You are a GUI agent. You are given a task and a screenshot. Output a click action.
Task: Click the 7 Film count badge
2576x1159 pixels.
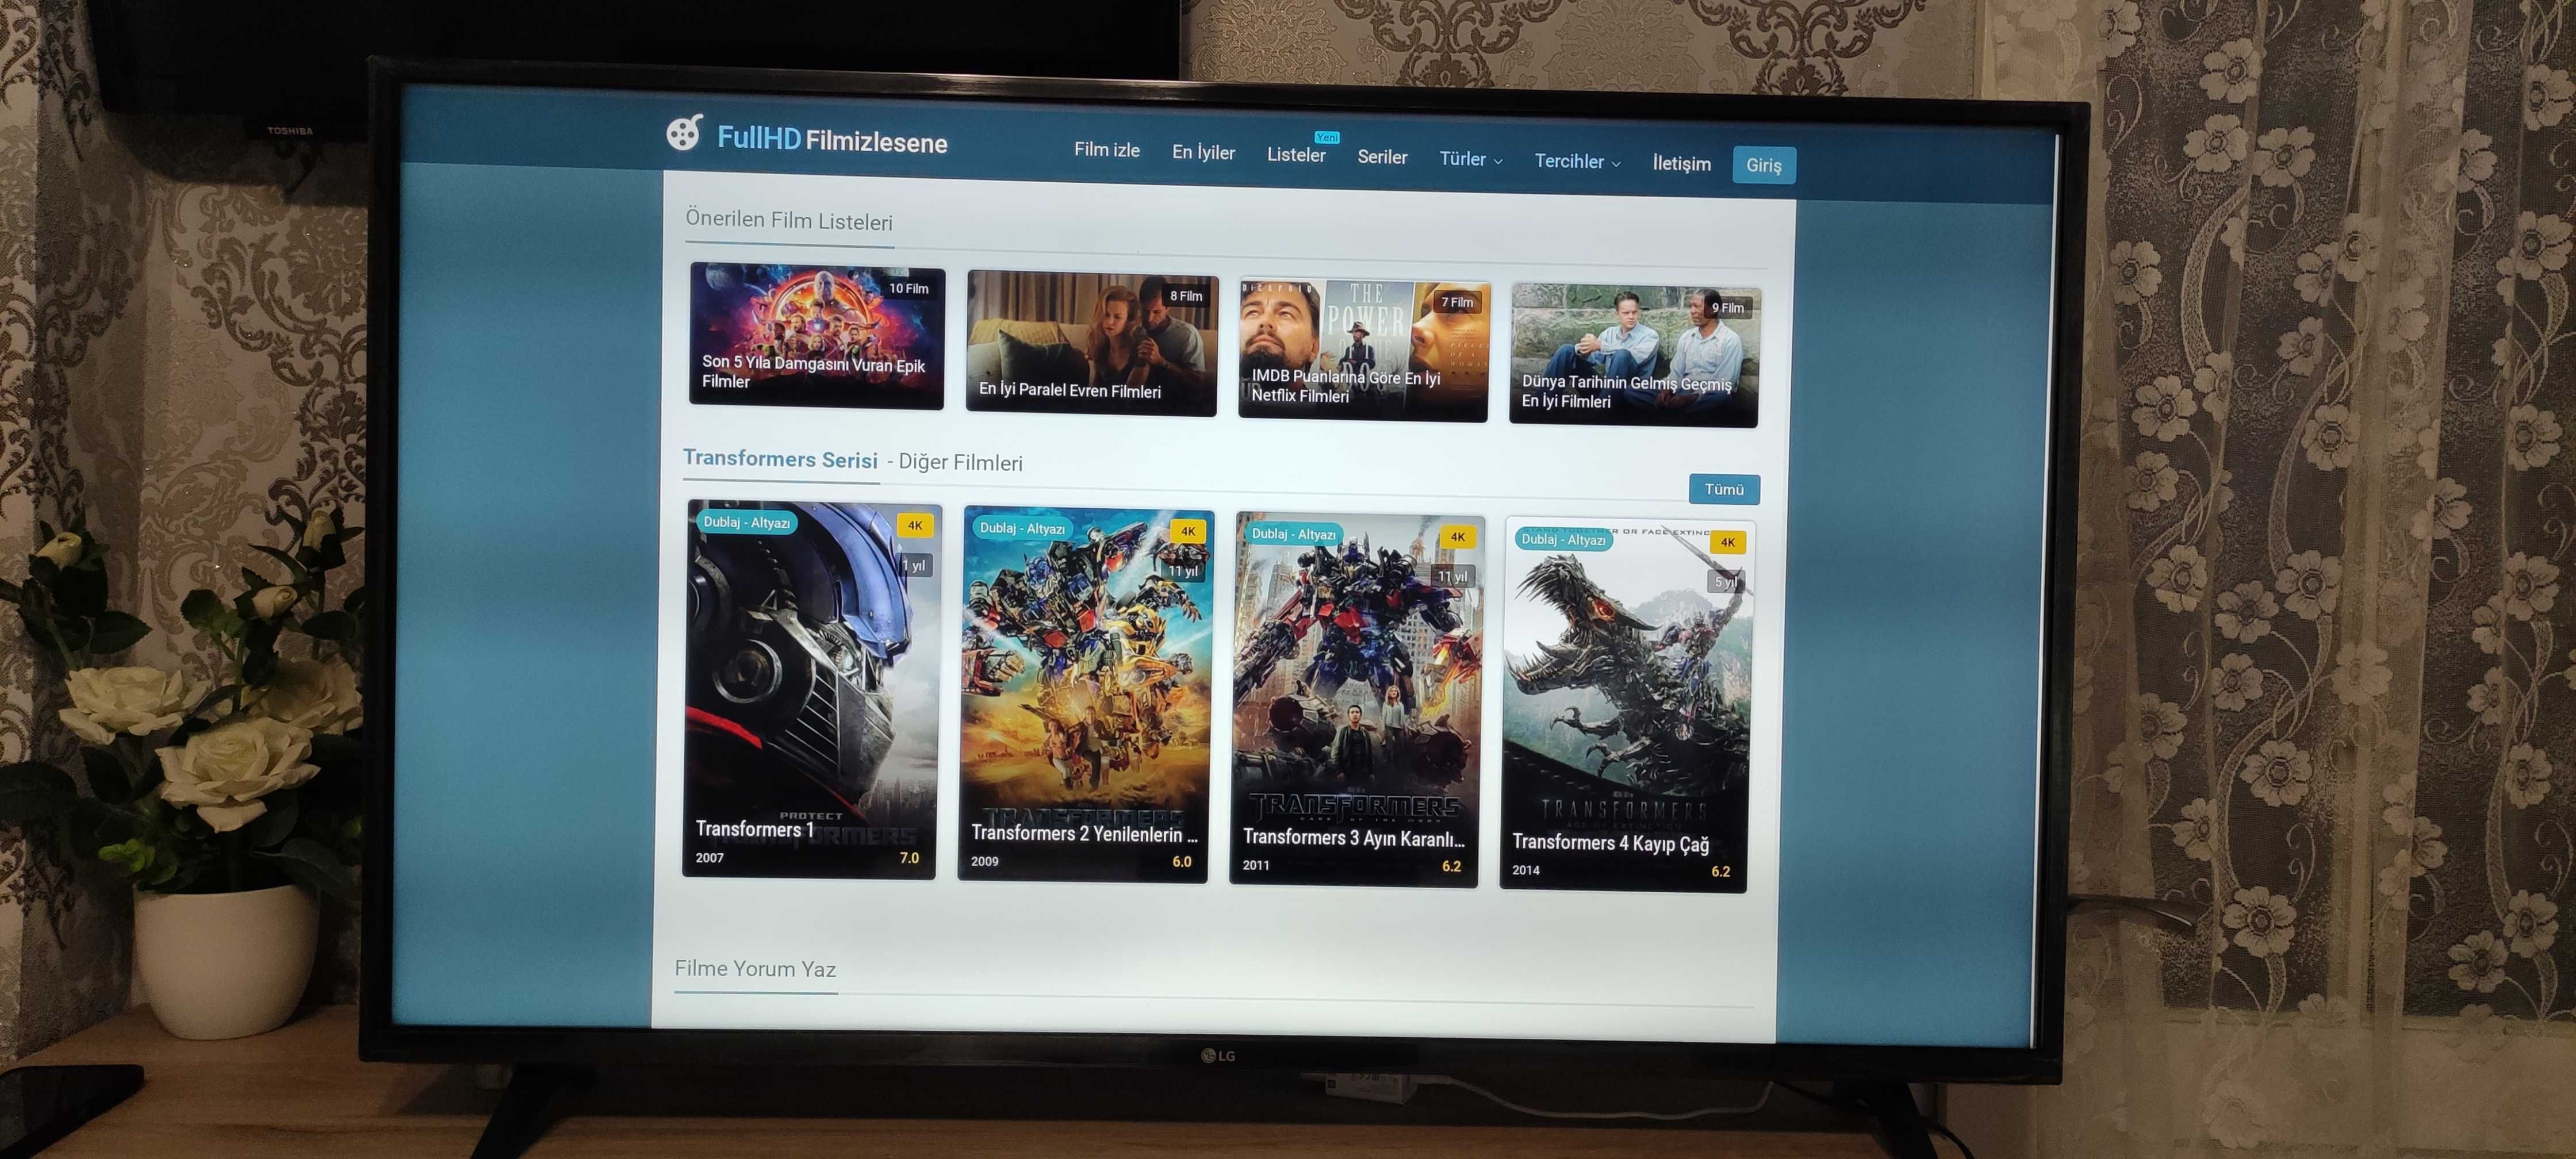[1456, 302]
